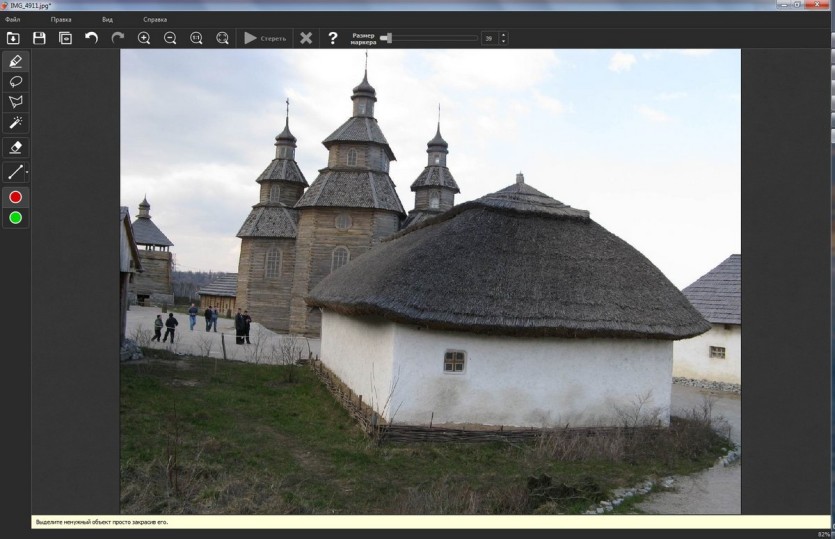Open help via question mark icon
The width and height of the screenshot is (835, 539).
[x=333, y=38]
